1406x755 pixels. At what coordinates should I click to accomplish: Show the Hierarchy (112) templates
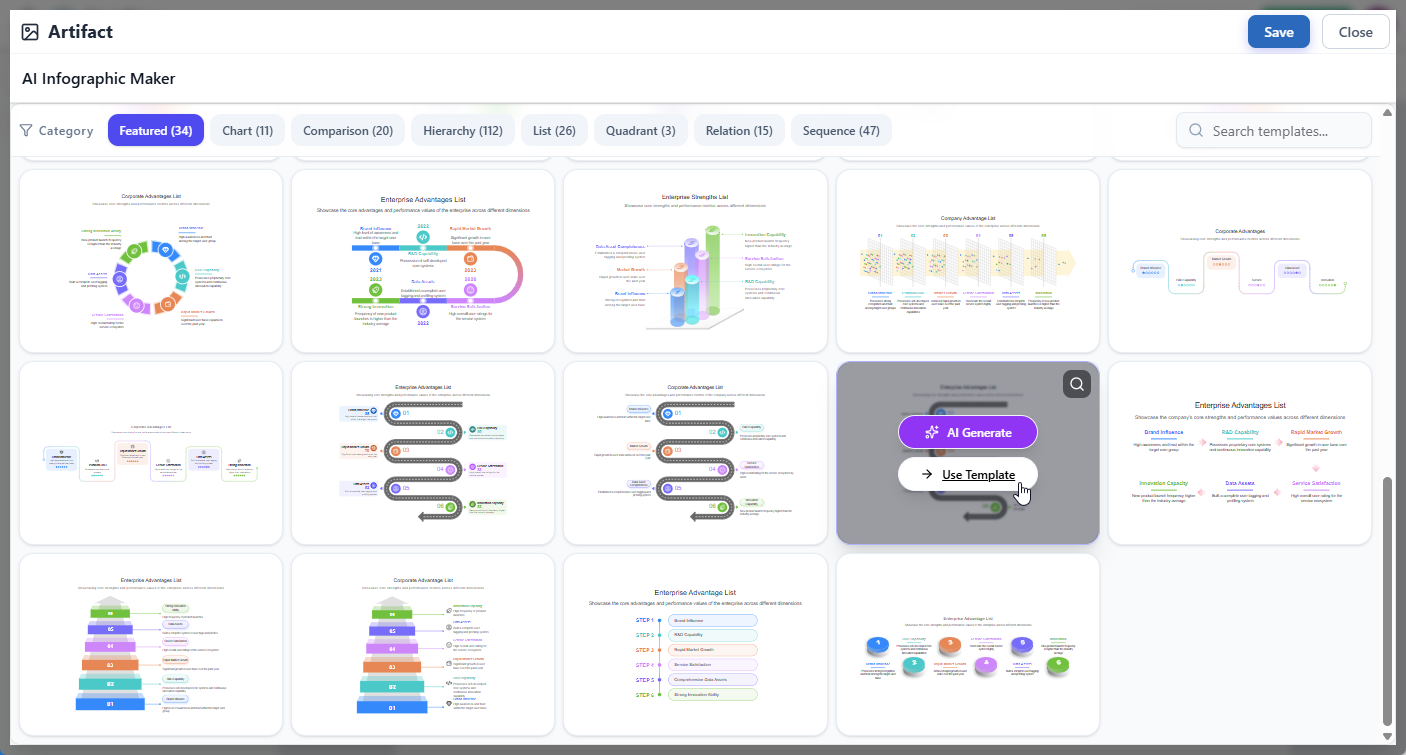click(463, 130)
